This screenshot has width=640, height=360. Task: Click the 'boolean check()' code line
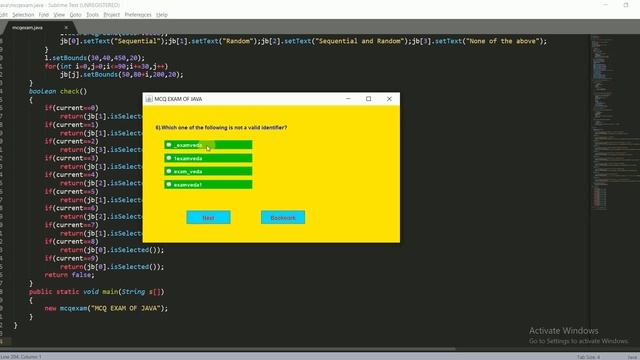pos(58,91)
